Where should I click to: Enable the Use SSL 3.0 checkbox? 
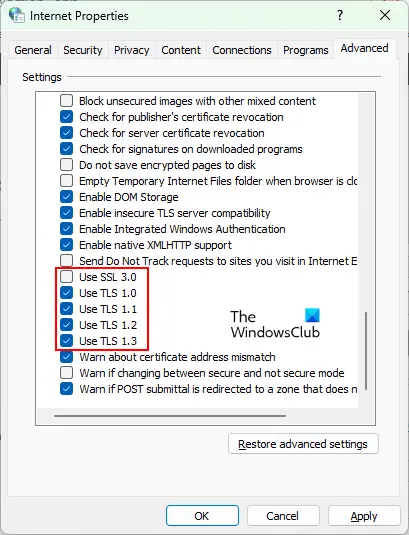click(x=67, y=277)
